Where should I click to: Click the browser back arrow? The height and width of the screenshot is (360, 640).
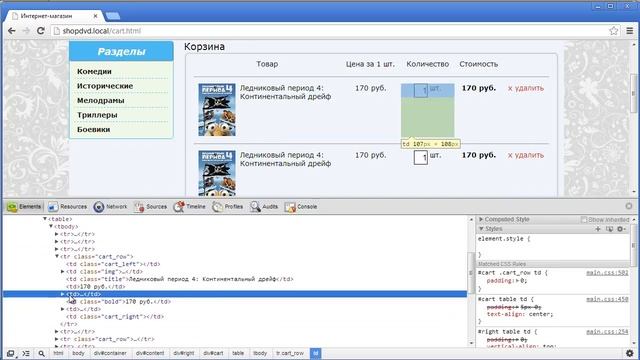[x=12, y=31]
